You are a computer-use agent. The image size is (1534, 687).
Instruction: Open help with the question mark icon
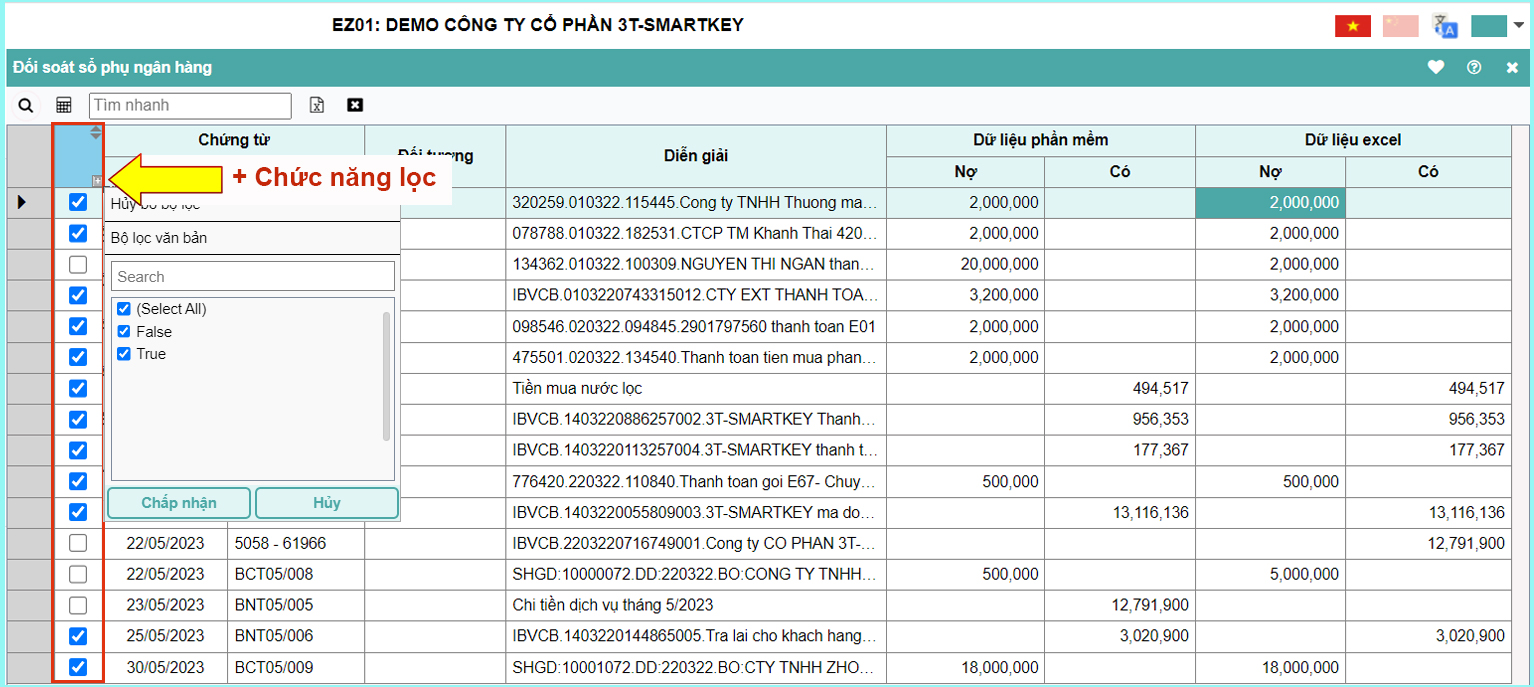1474,68
